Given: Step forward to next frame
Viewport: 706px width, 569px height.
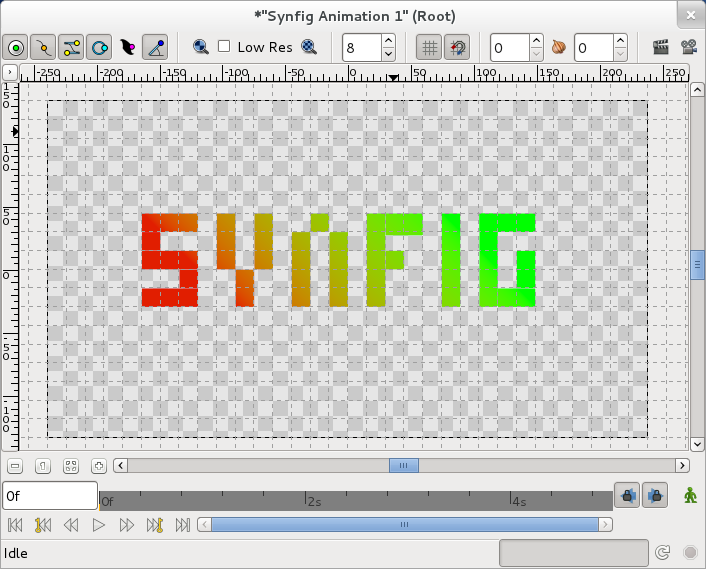Looking at the screenshot, I should coord(127,525).
